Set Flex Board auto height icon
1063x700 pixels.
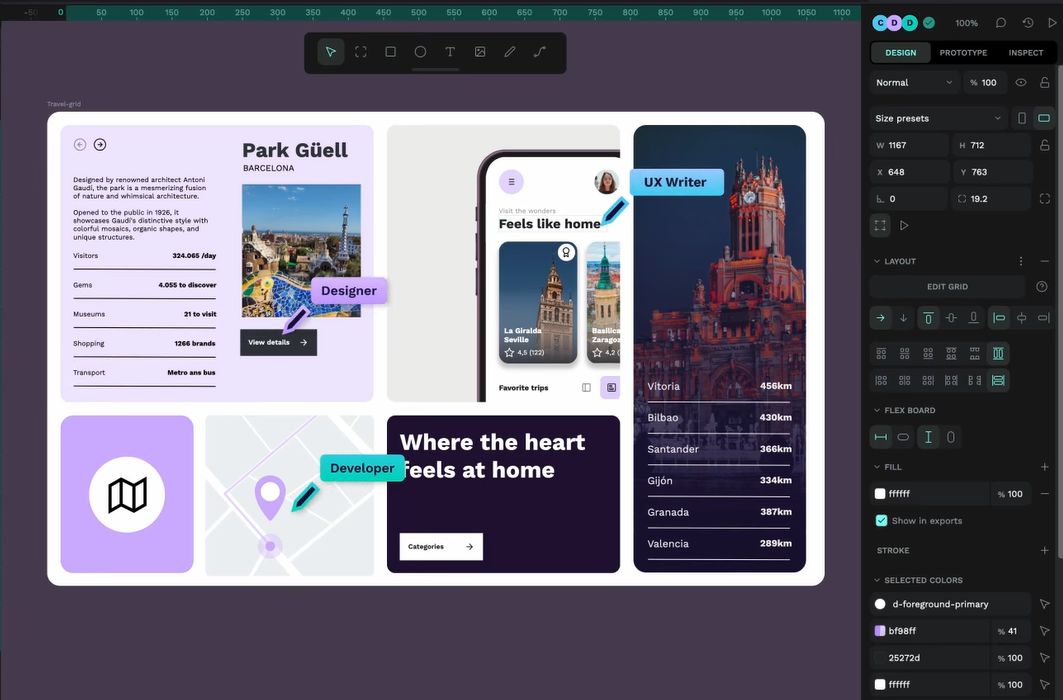pyautogui.click(x=951, y=438)
